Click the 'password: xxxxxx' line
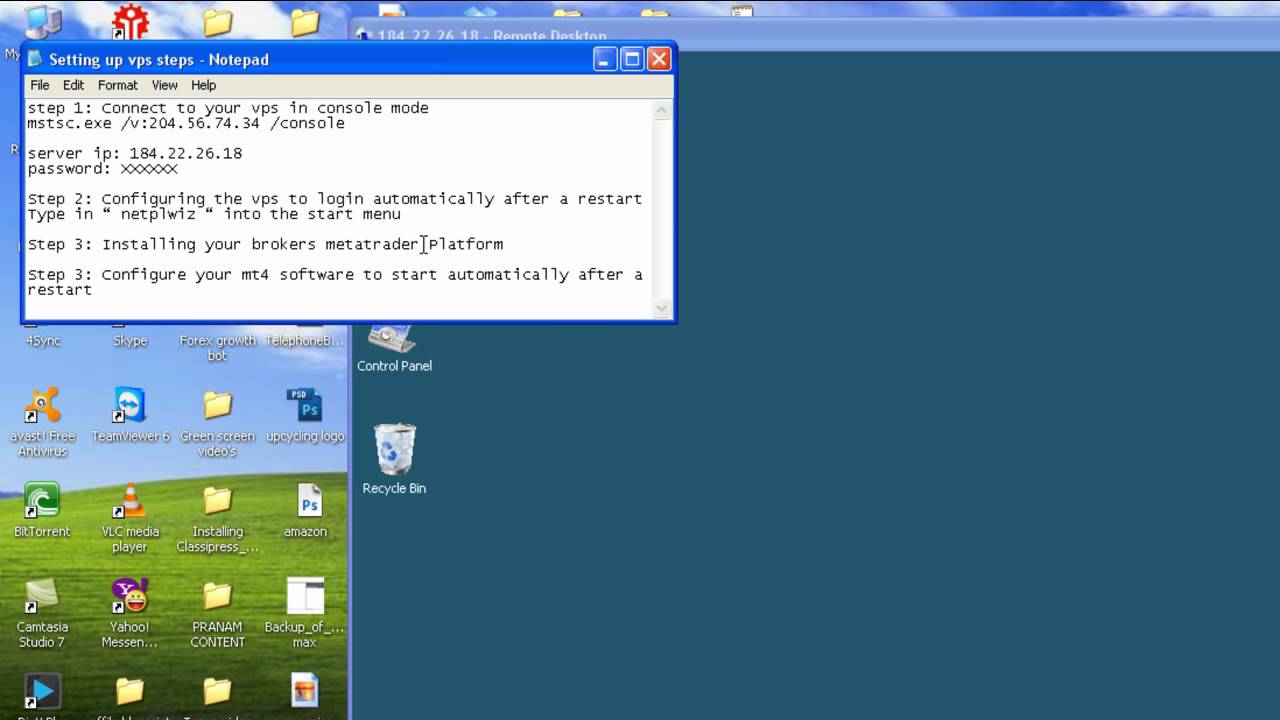 [102, 168]
